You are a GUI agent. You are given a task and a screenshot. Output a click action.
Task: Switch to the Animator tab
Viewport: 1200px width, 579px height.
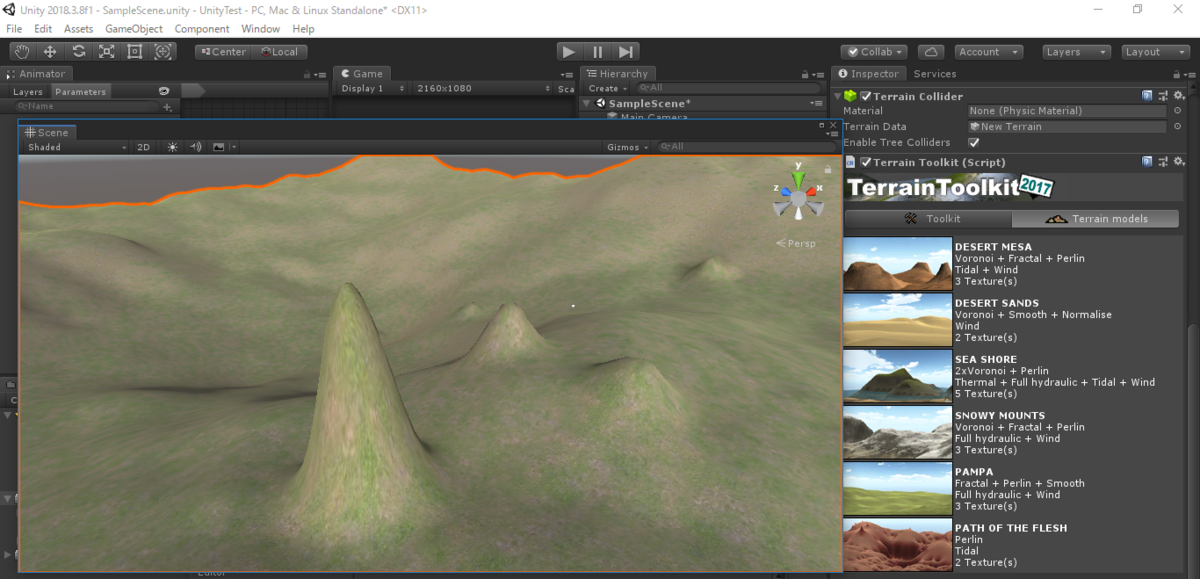coord(36,74)
